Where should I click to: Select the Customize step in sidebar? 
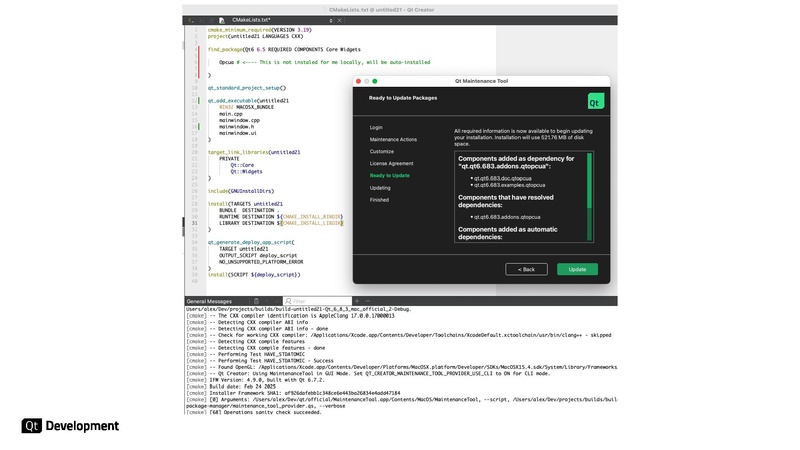tap(382, 152)
